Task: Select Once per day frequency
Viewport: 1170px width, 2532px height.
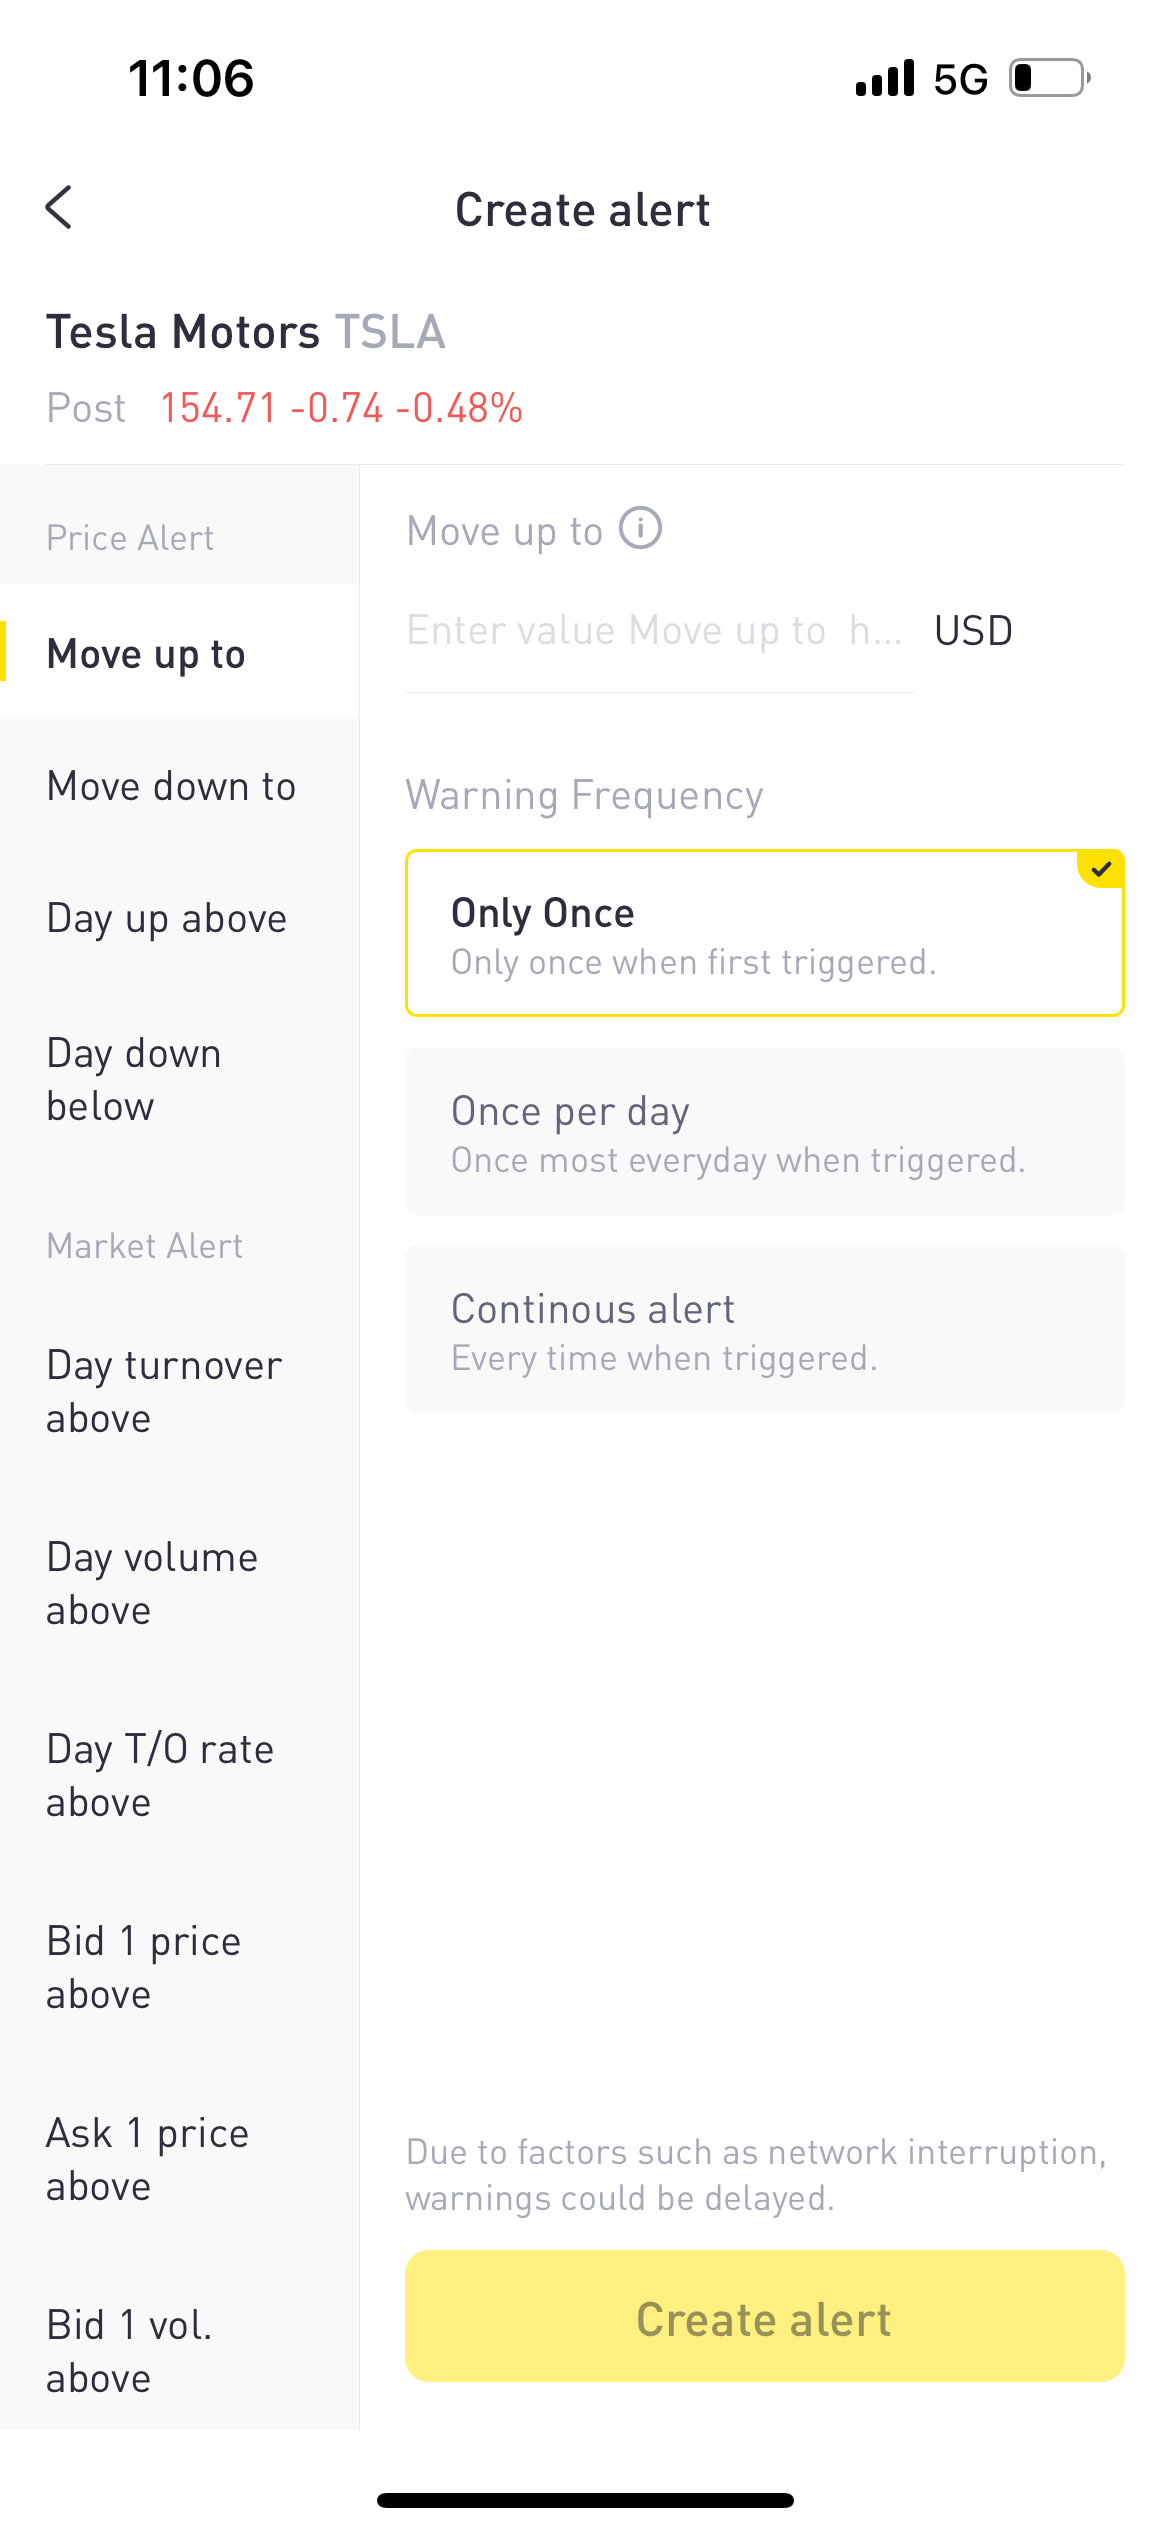Action: point(764,1132)
